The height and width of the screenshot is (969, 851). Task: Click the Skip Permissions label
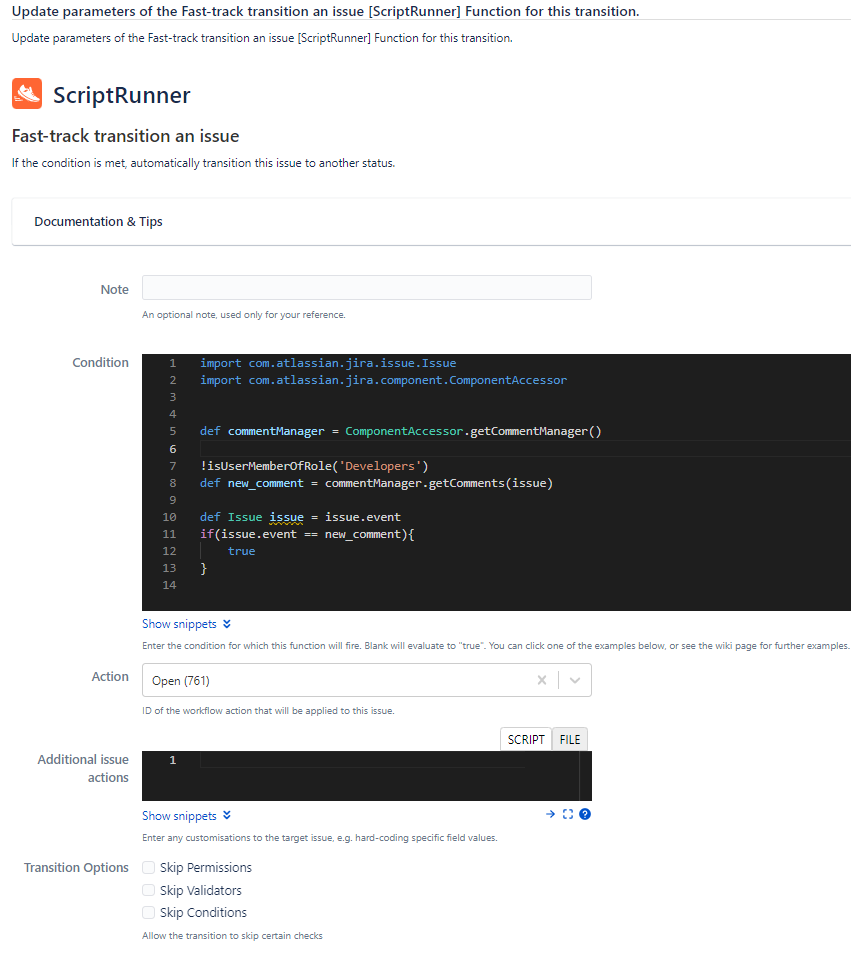pos(206,868)
